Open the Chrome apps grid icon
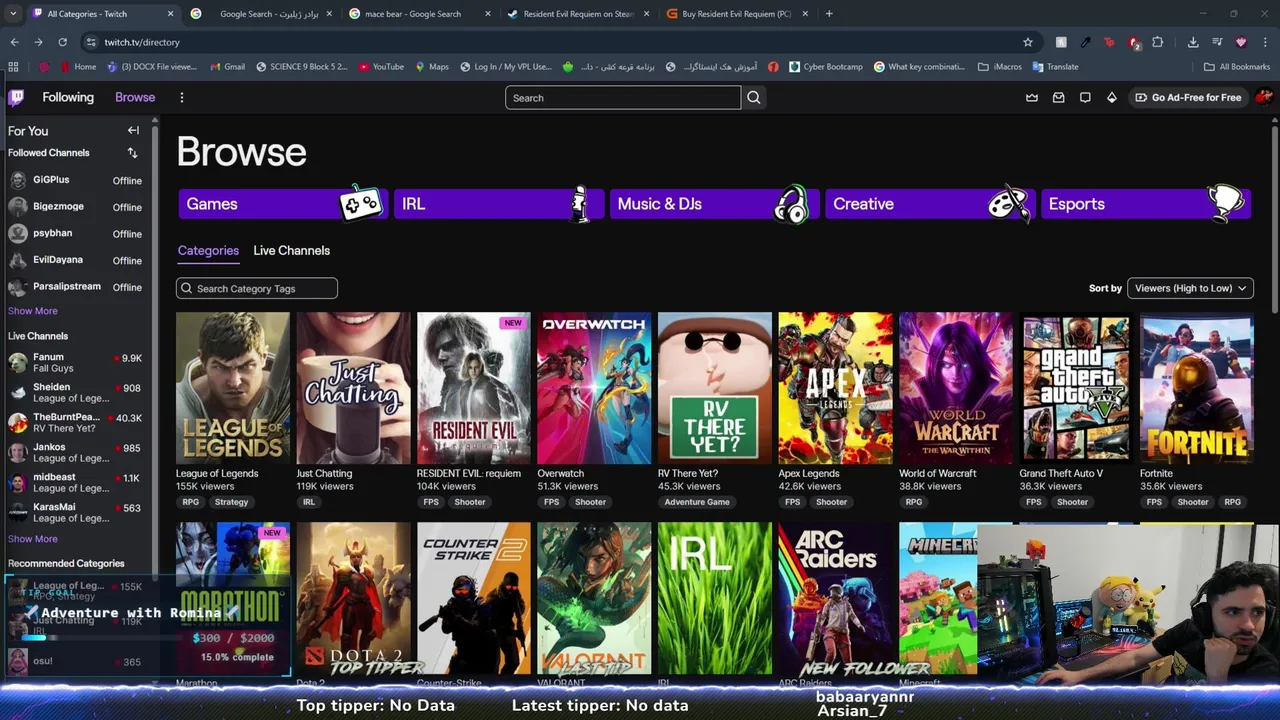 pyautogui.click(x=13, y=67)
